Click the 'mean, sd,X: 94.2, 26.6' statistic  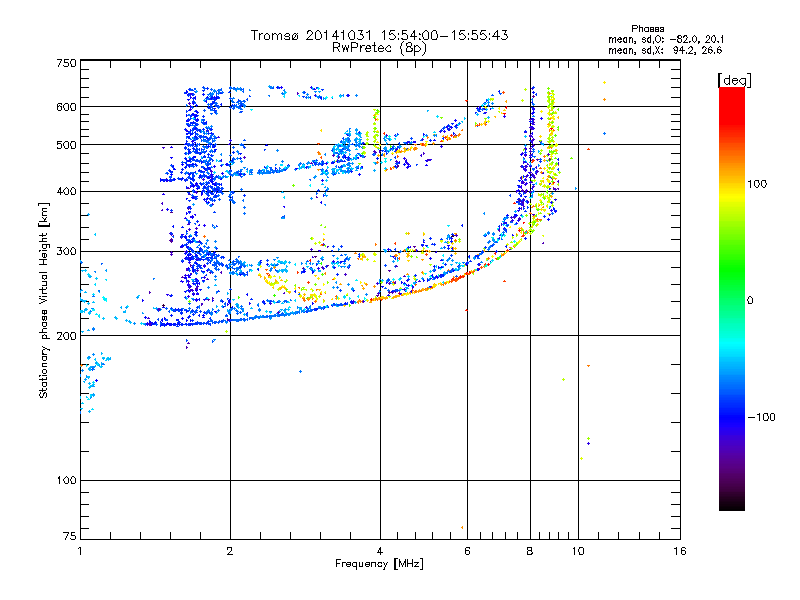coord(665,50)
